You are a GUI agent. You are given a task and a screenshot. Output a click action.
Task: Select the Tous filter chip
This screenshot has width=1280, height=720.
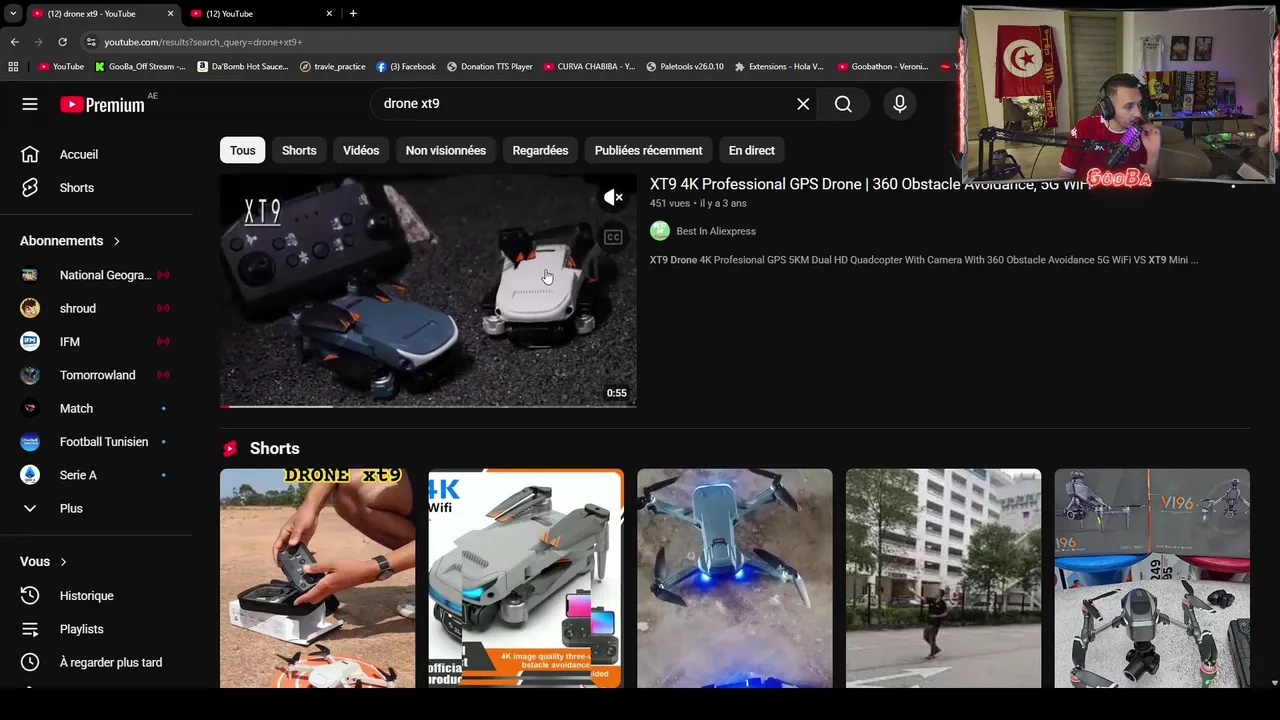pos(243,150)
